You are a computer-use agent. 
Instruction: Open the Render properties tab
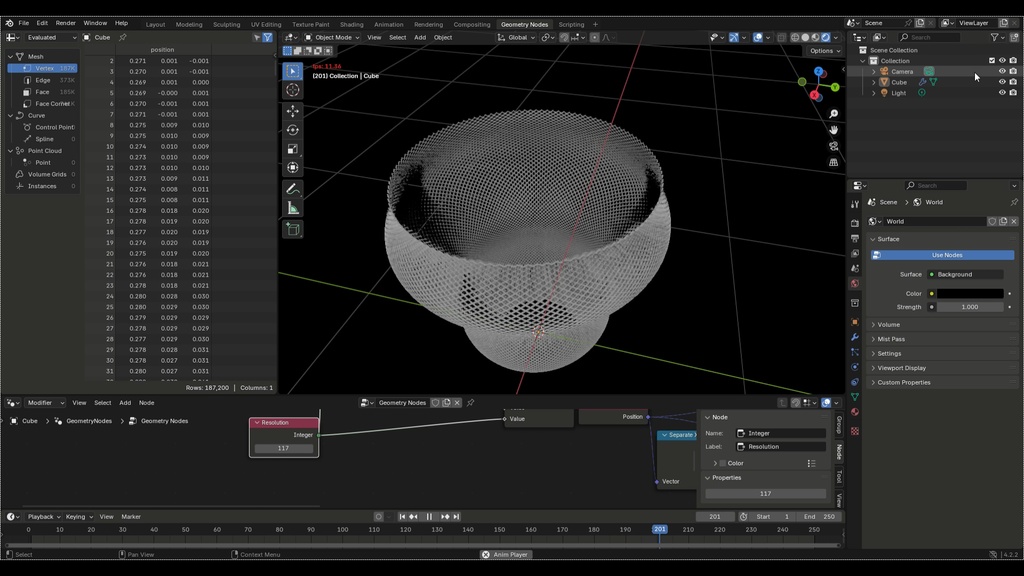(855, 223)
